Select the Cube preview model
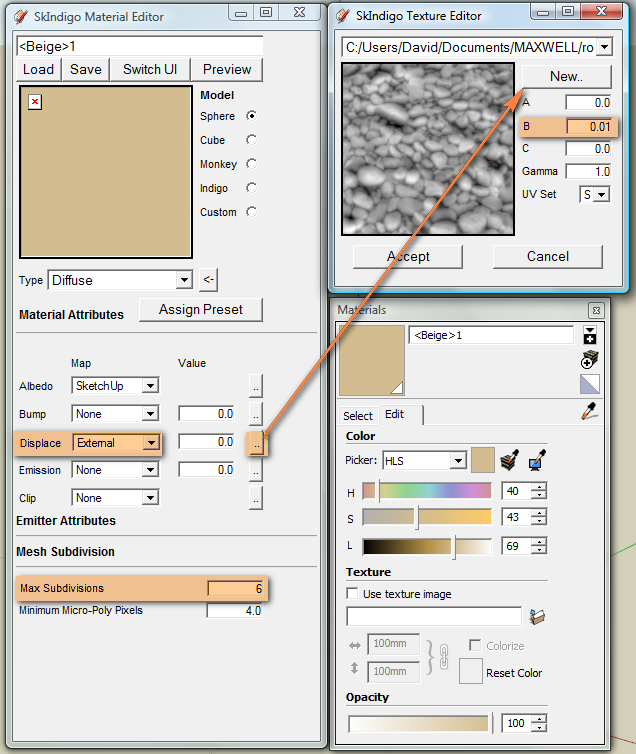Screen dimensions: 636x754 251,140
